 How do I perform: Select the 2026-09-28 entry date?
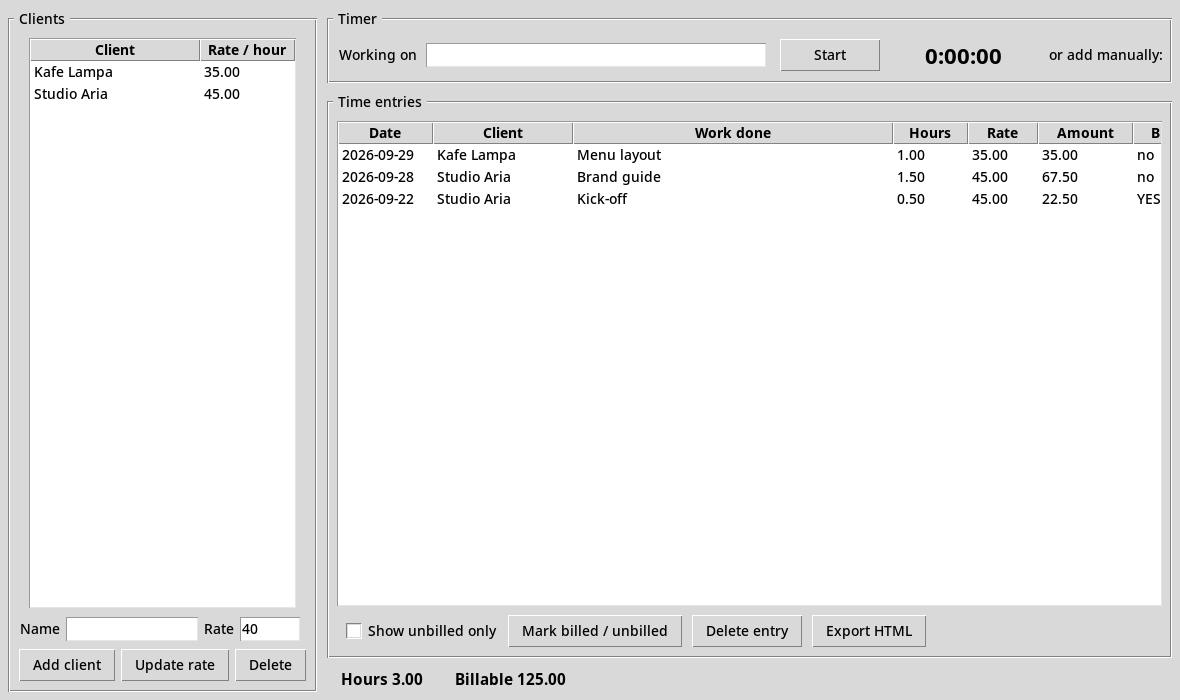[378, 177]
